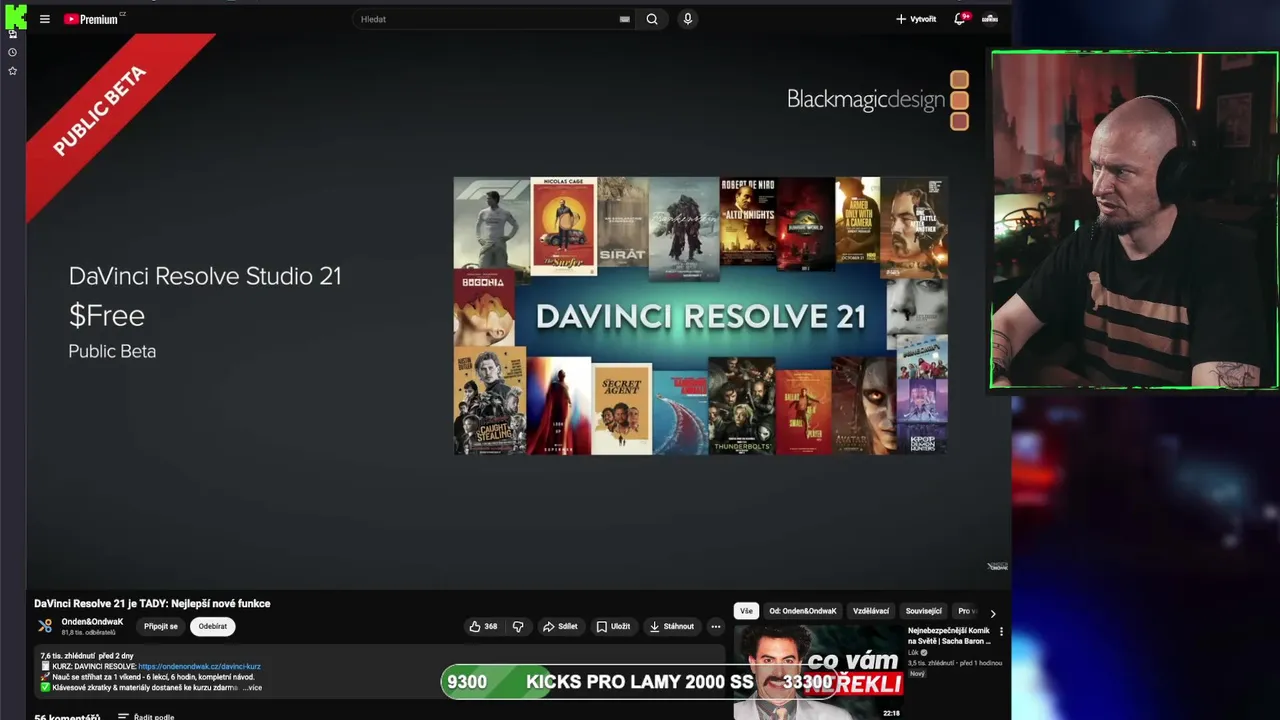Screen dimensions: 1280x720
Task: Open the on-screen keyboard in search box
Action: [625, 19]
